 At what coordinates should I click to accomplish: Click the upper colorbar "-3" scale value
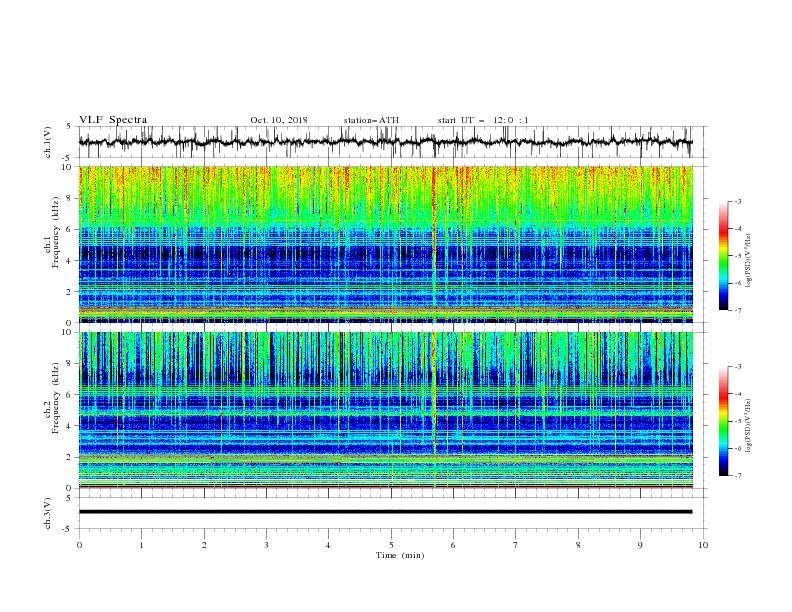pyautogui.click(x=737, y=201)
